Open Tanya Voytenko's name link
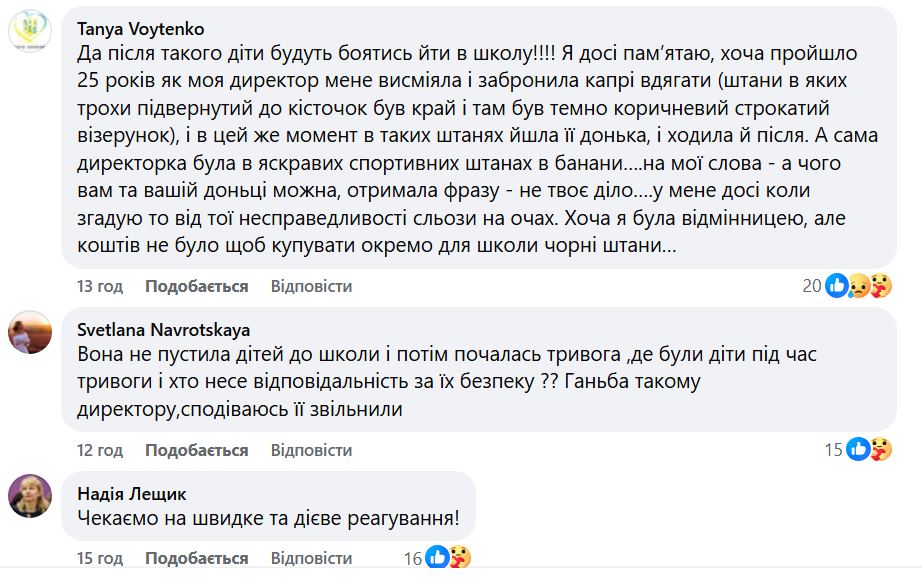 coord(140,29)
